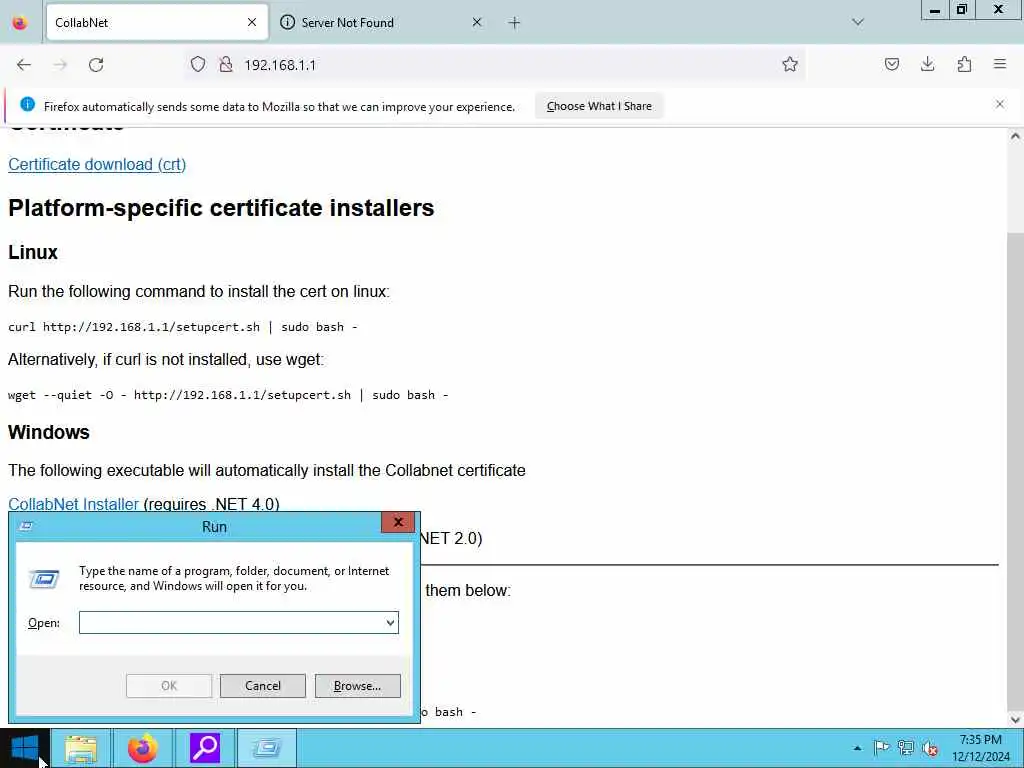Click the info icon in notification bar
Screen dimensions: 1024x768
pos(27,104)
